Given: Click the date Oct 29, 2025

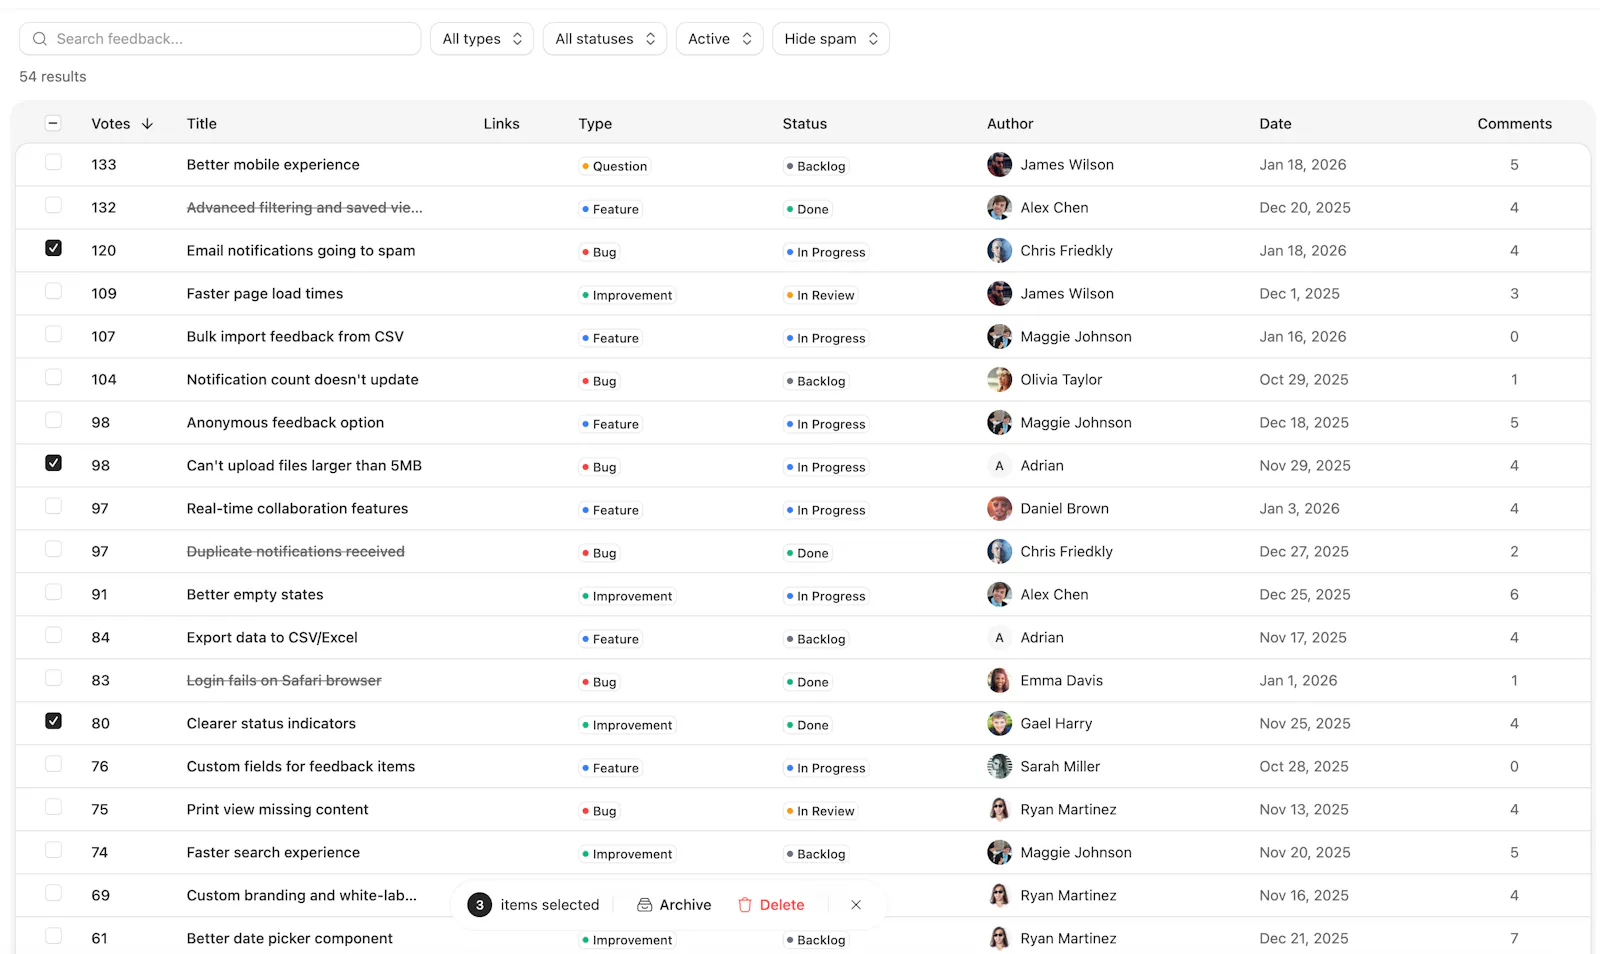Looking at the screenshot, I should pyautogui.click(x=1304, y=380).
